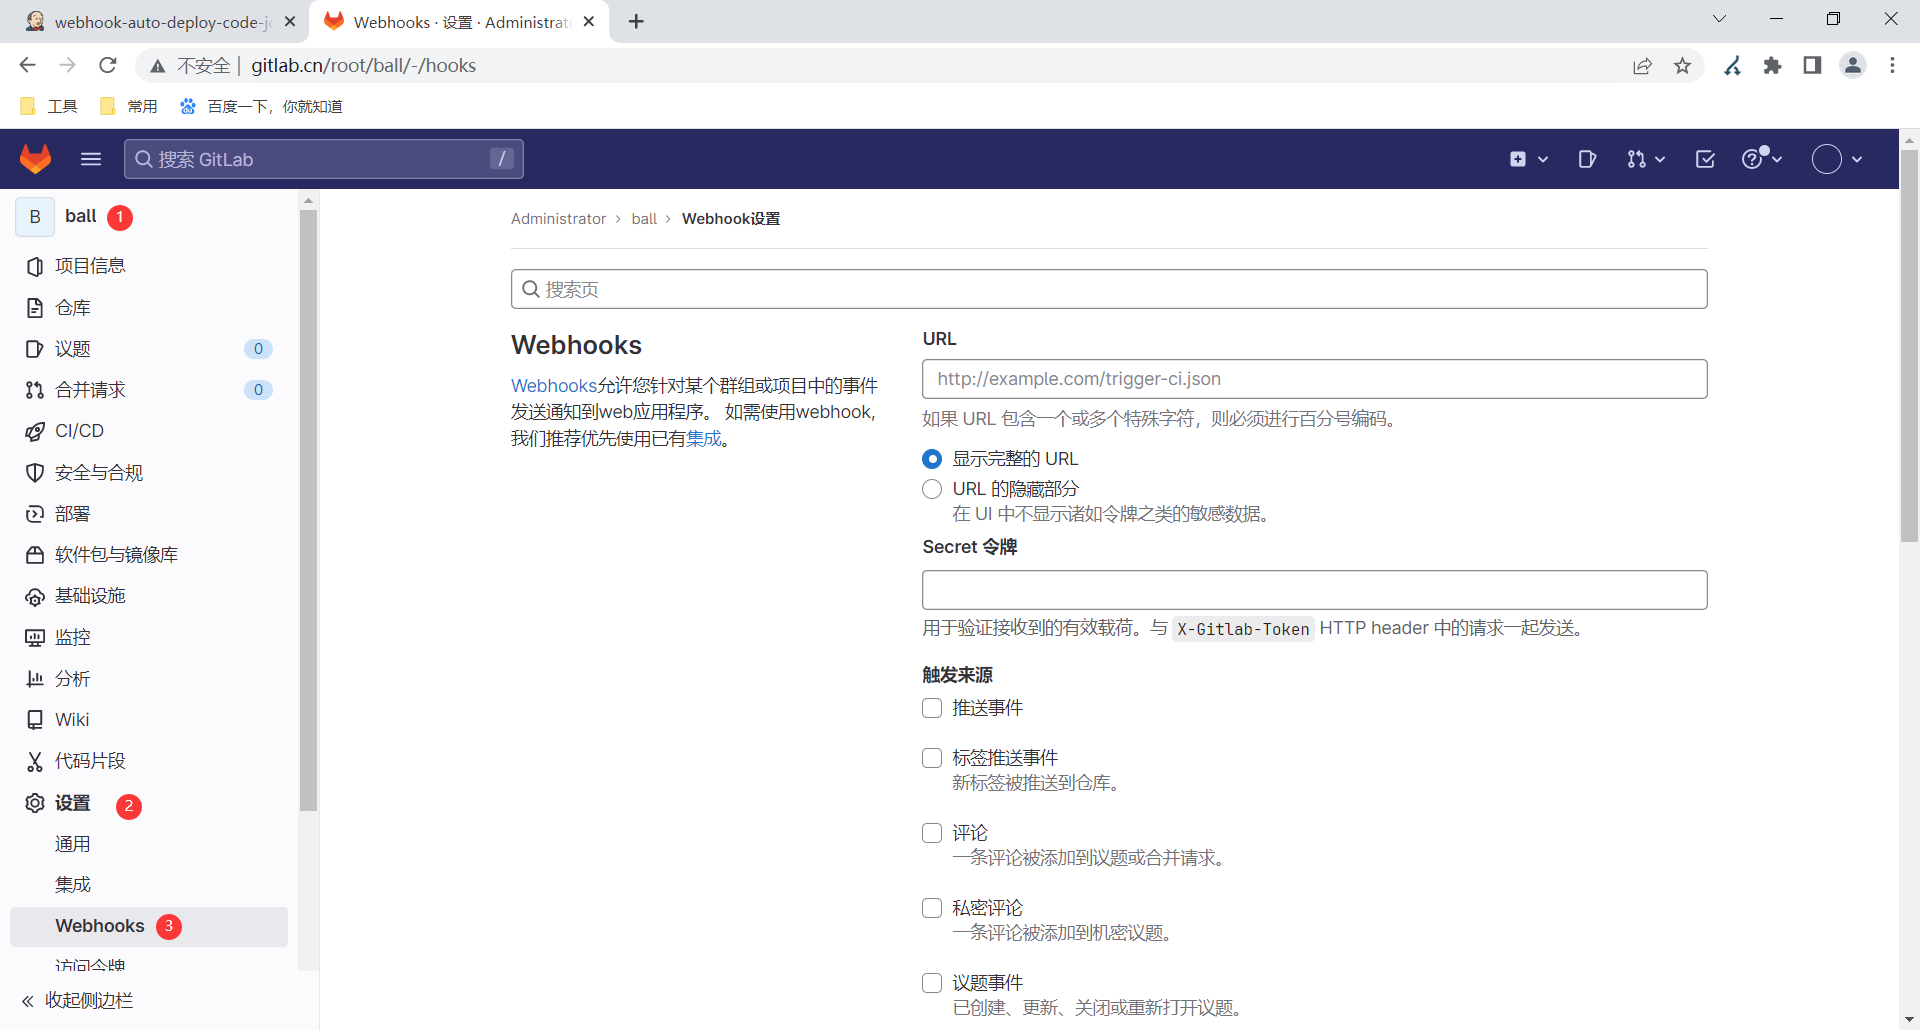This screenshot has height=1030, width=1920.
Task: Select the 显示完整的 URL radio option
Action: click(932, 459)
